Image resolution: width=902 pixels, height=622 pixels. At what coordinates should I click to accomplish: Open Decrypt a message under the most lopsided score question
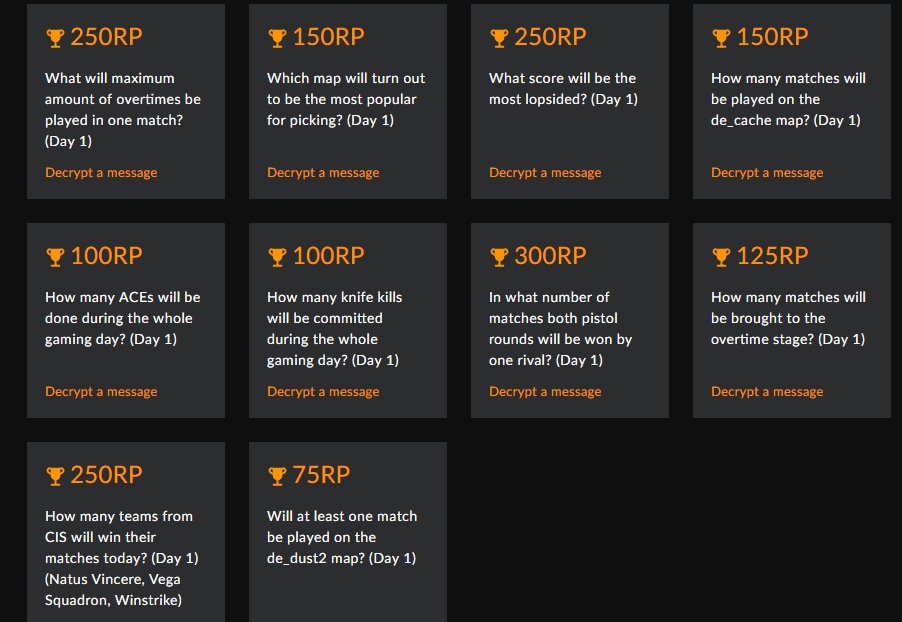coord(545,173)
